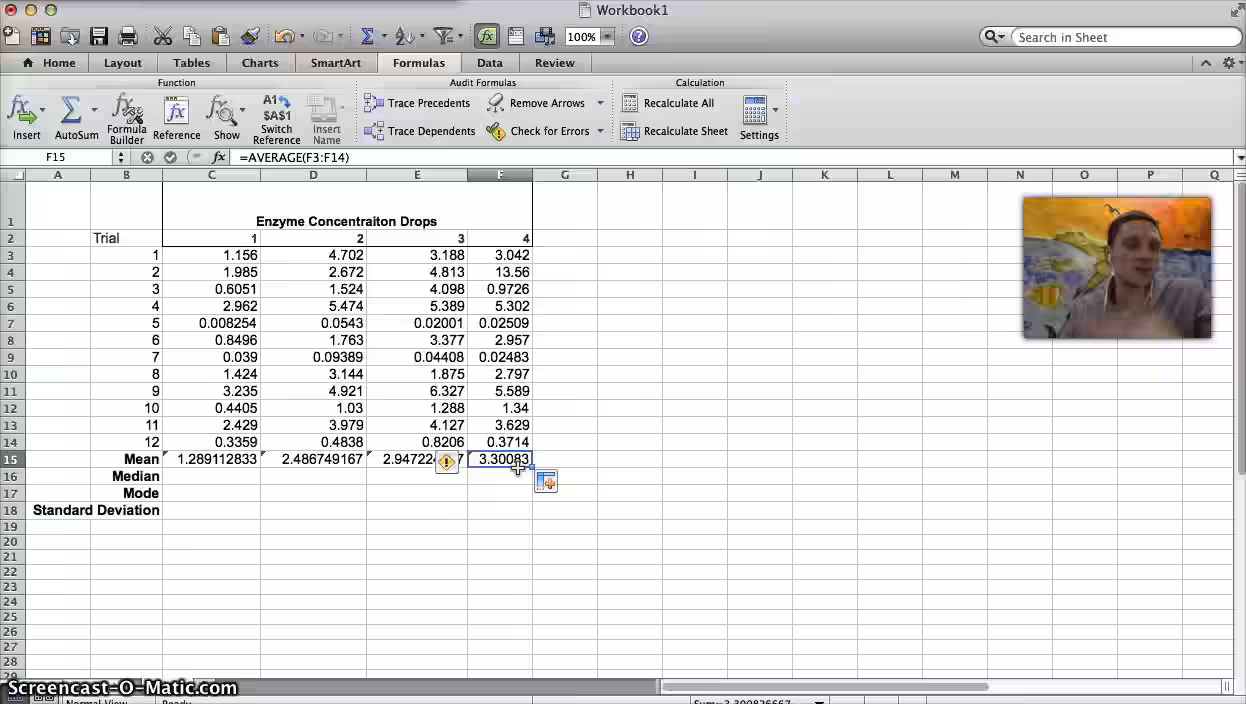This screenshot has height=704, width=1246.
Task: Pick the Format Painter brush
Action: pos(250,37)
